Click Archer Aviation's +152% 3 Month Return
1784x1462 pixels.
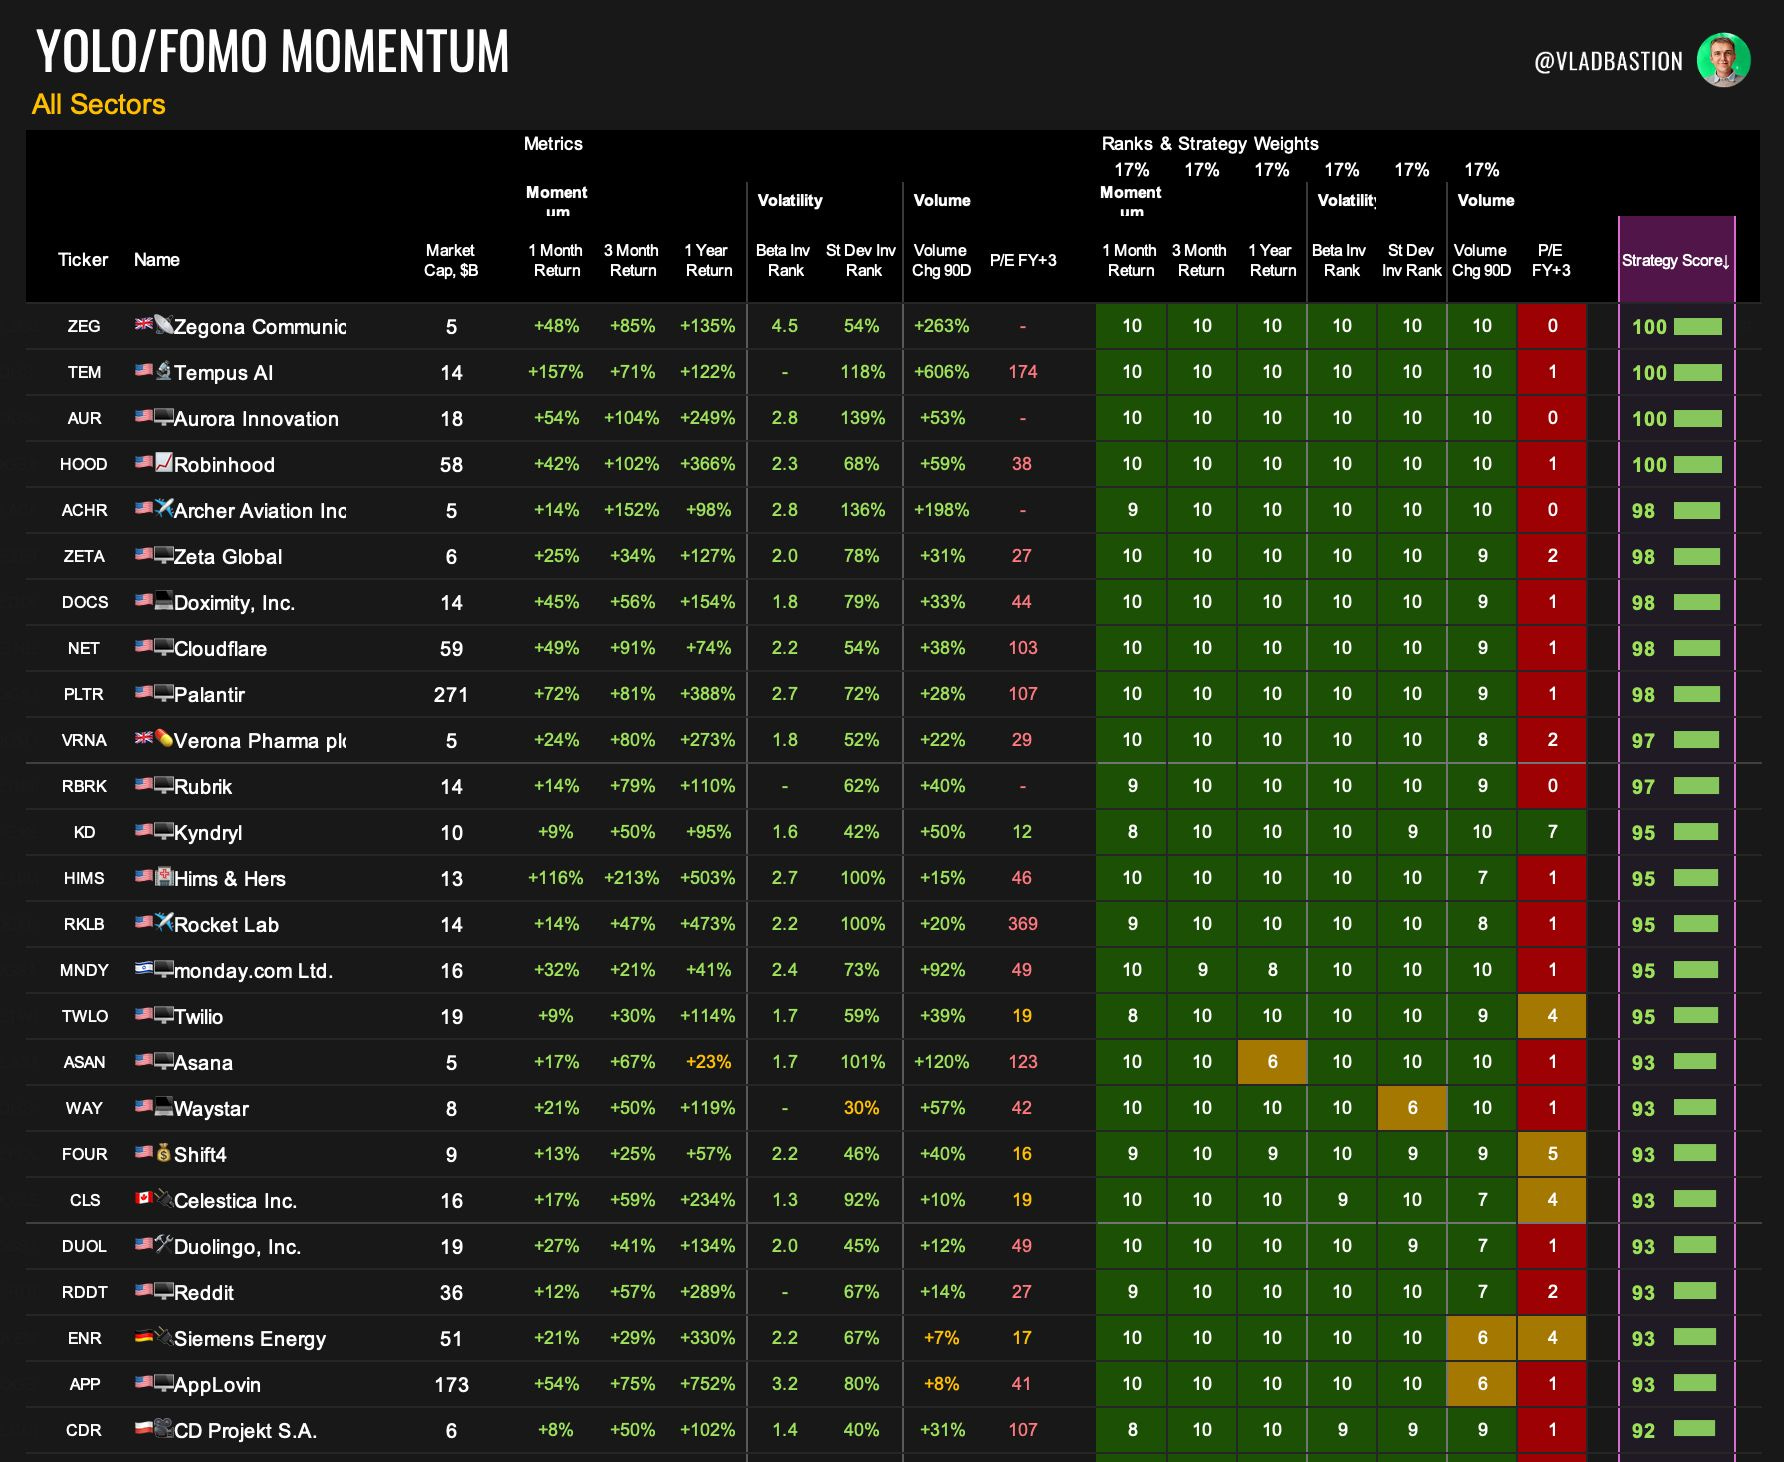tap(631, 510)
